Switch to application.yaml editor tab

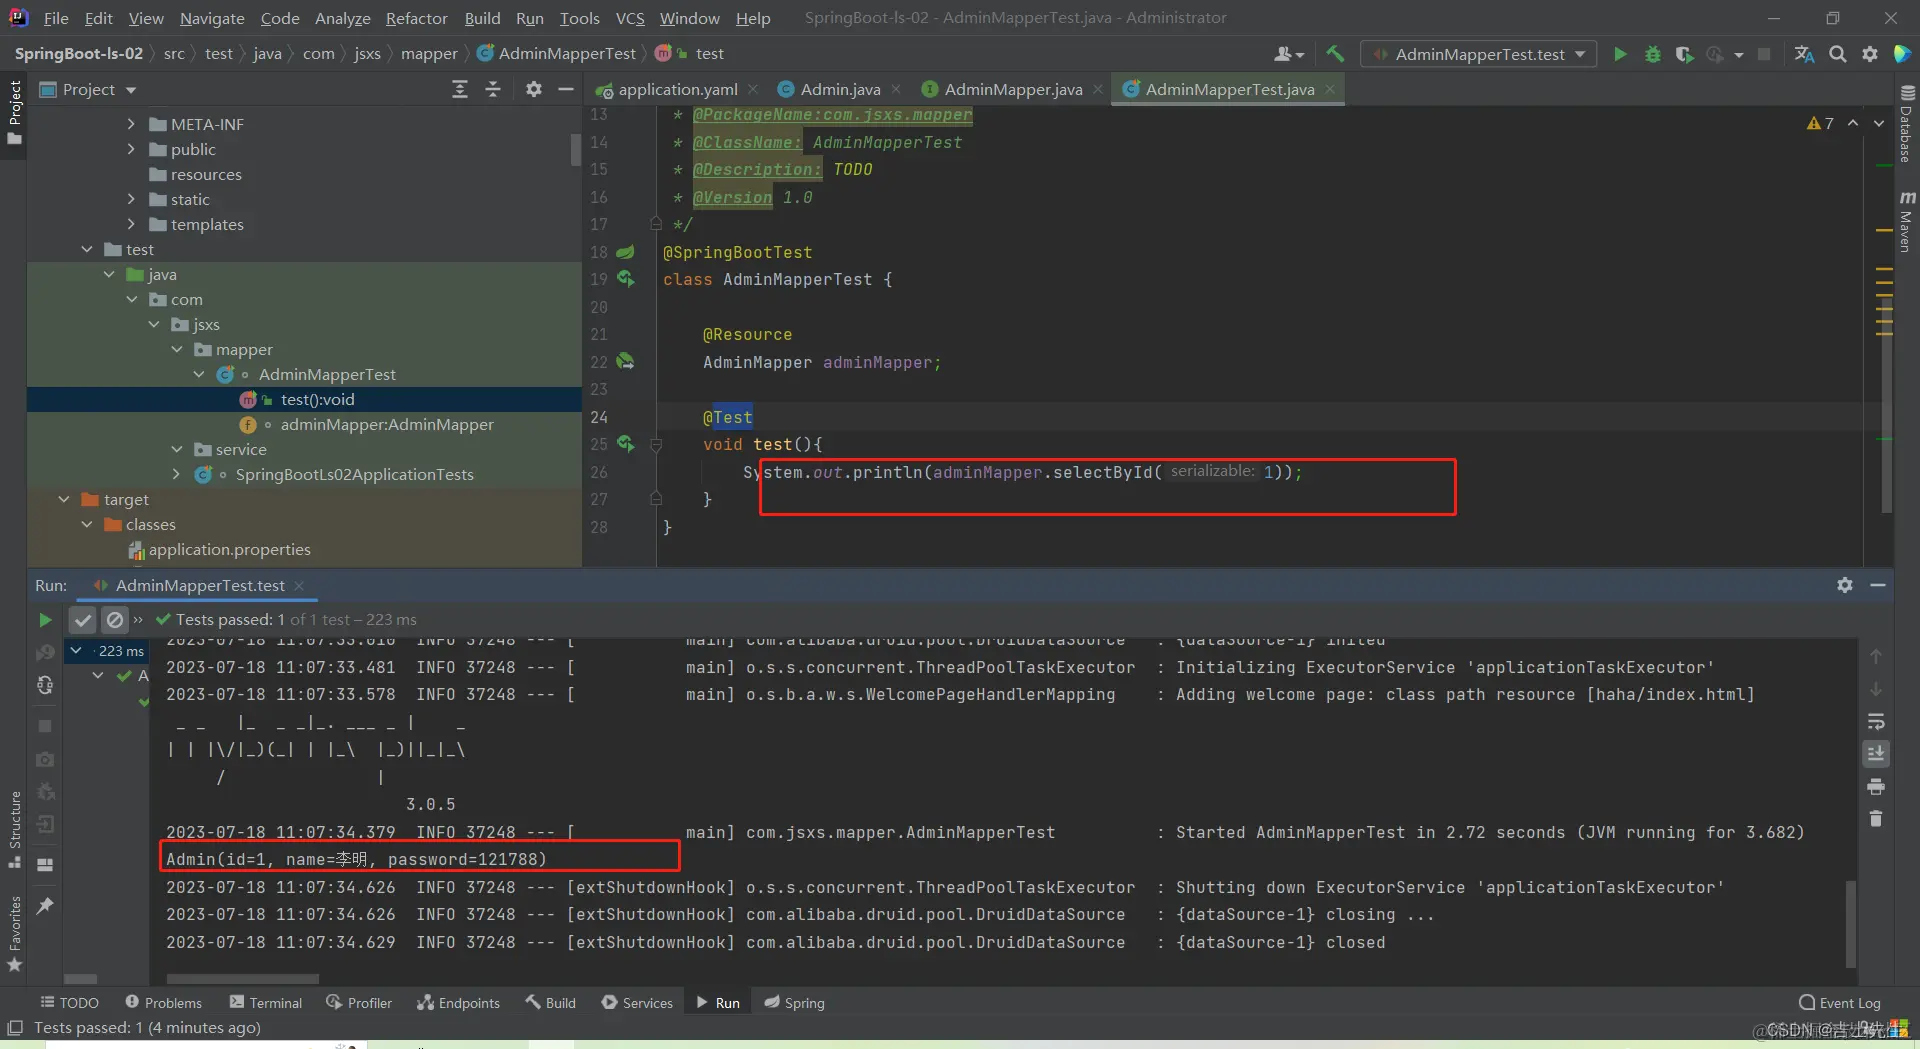click(677, 89)
